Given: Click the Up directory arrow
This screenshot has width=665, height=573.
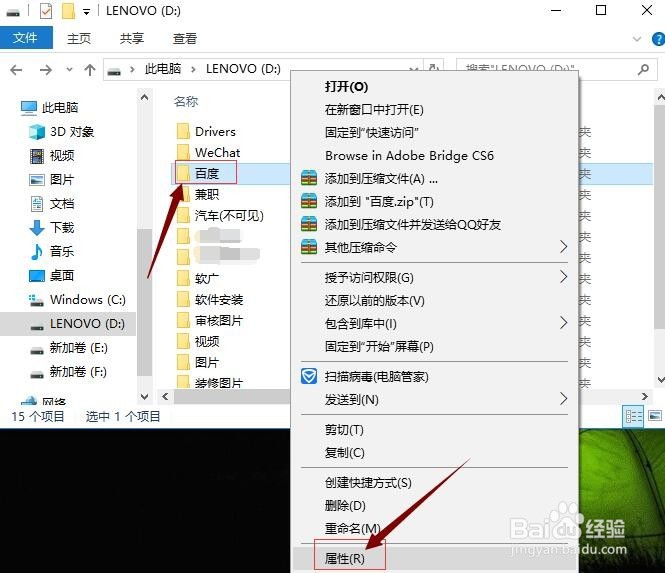Looking at the screenshot, I should click(x=89, y=70).
